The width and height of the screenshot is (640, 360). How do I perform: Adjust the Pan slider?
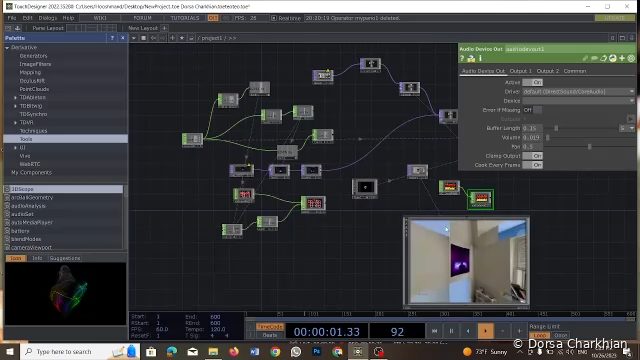pos(590,147)
